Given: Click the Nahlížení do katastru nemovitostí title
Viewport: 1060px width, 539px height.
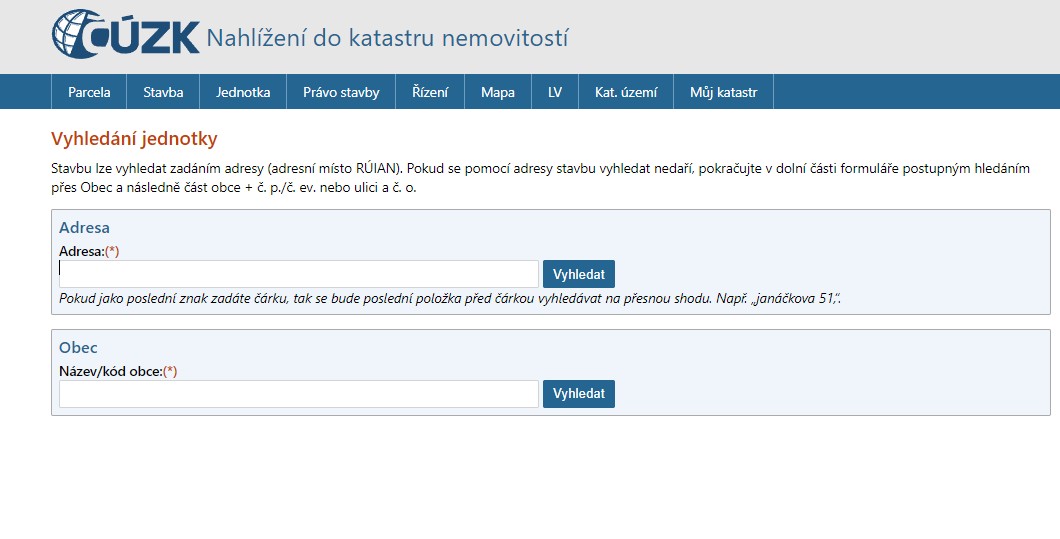Looking at the screenshot, I should 387,39.
